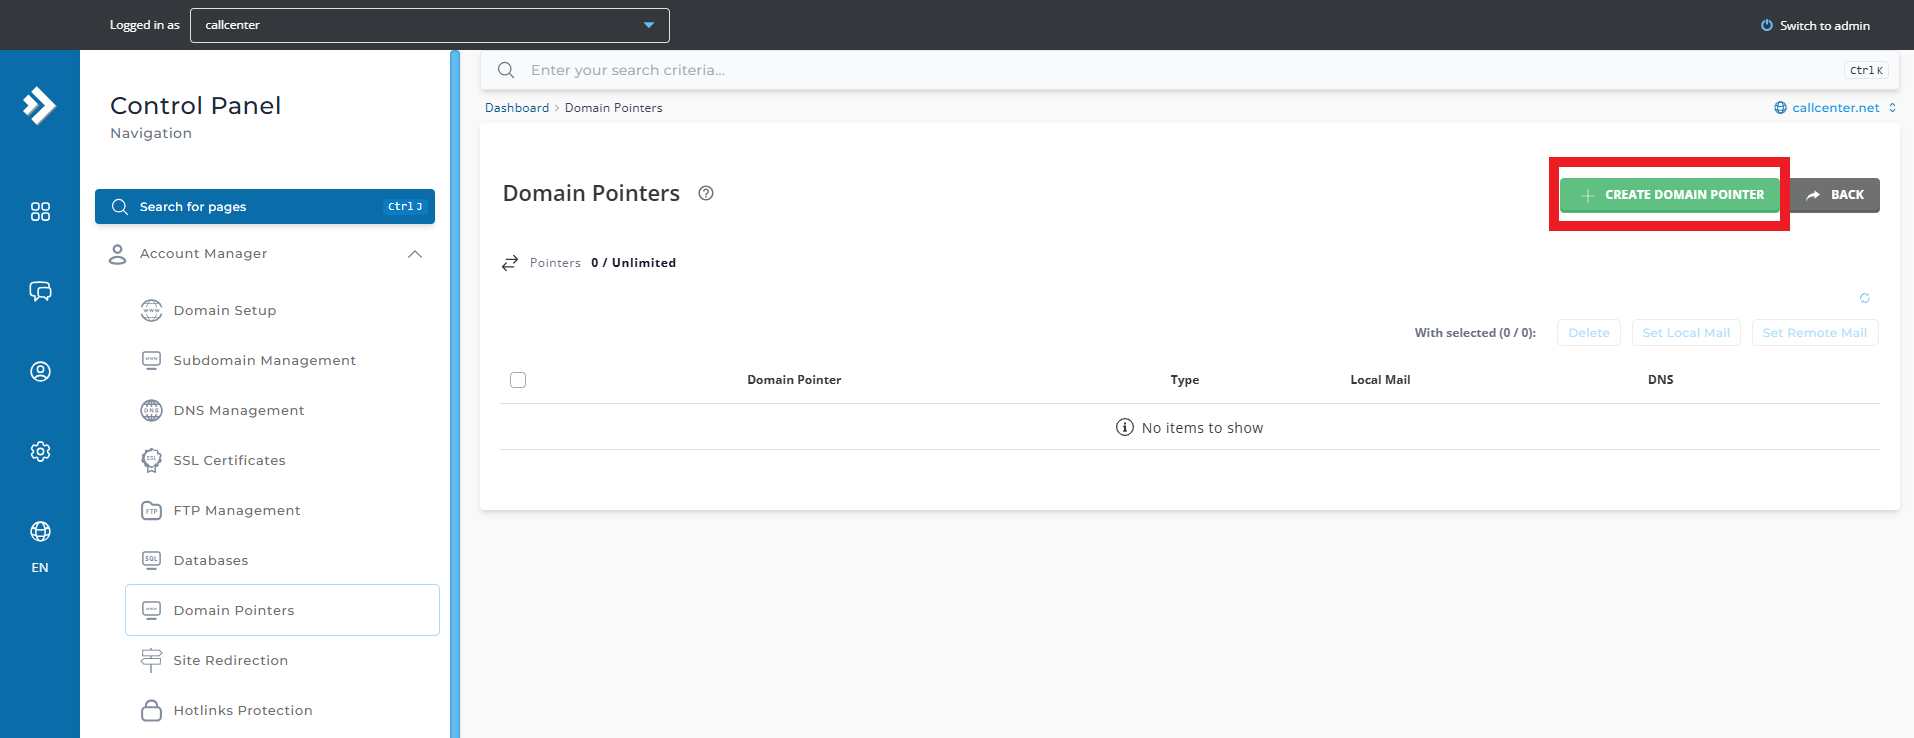The height and width of the screenshot is (738, 1914).
Task: Toggle the select-all checkbox in table header
Action: point(518,380)
